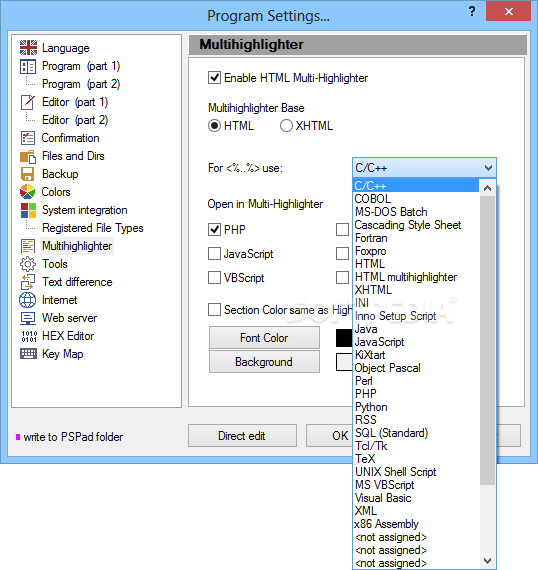The height and width of the screenshot is (570, 538).
Task: Choose Object Pascal from the list
Action: [x=416, y=368]
